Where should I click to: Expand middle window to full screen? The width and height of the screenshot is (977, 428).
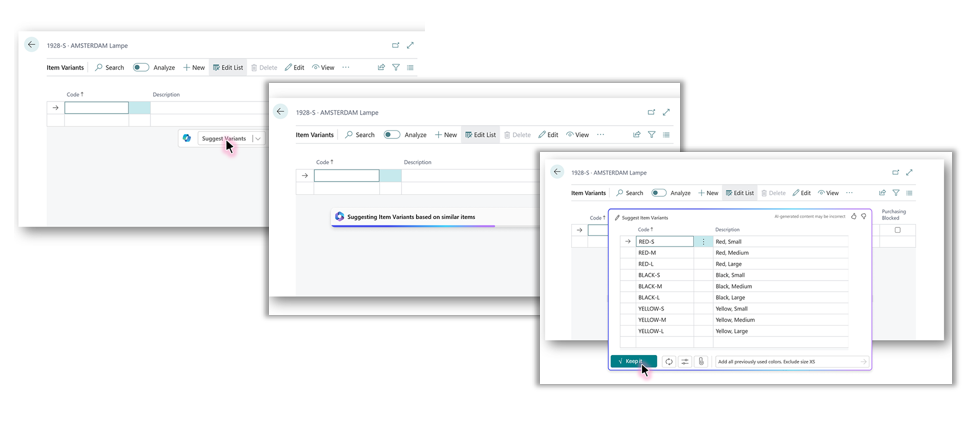pyautogui.click(x=666, y=113)
